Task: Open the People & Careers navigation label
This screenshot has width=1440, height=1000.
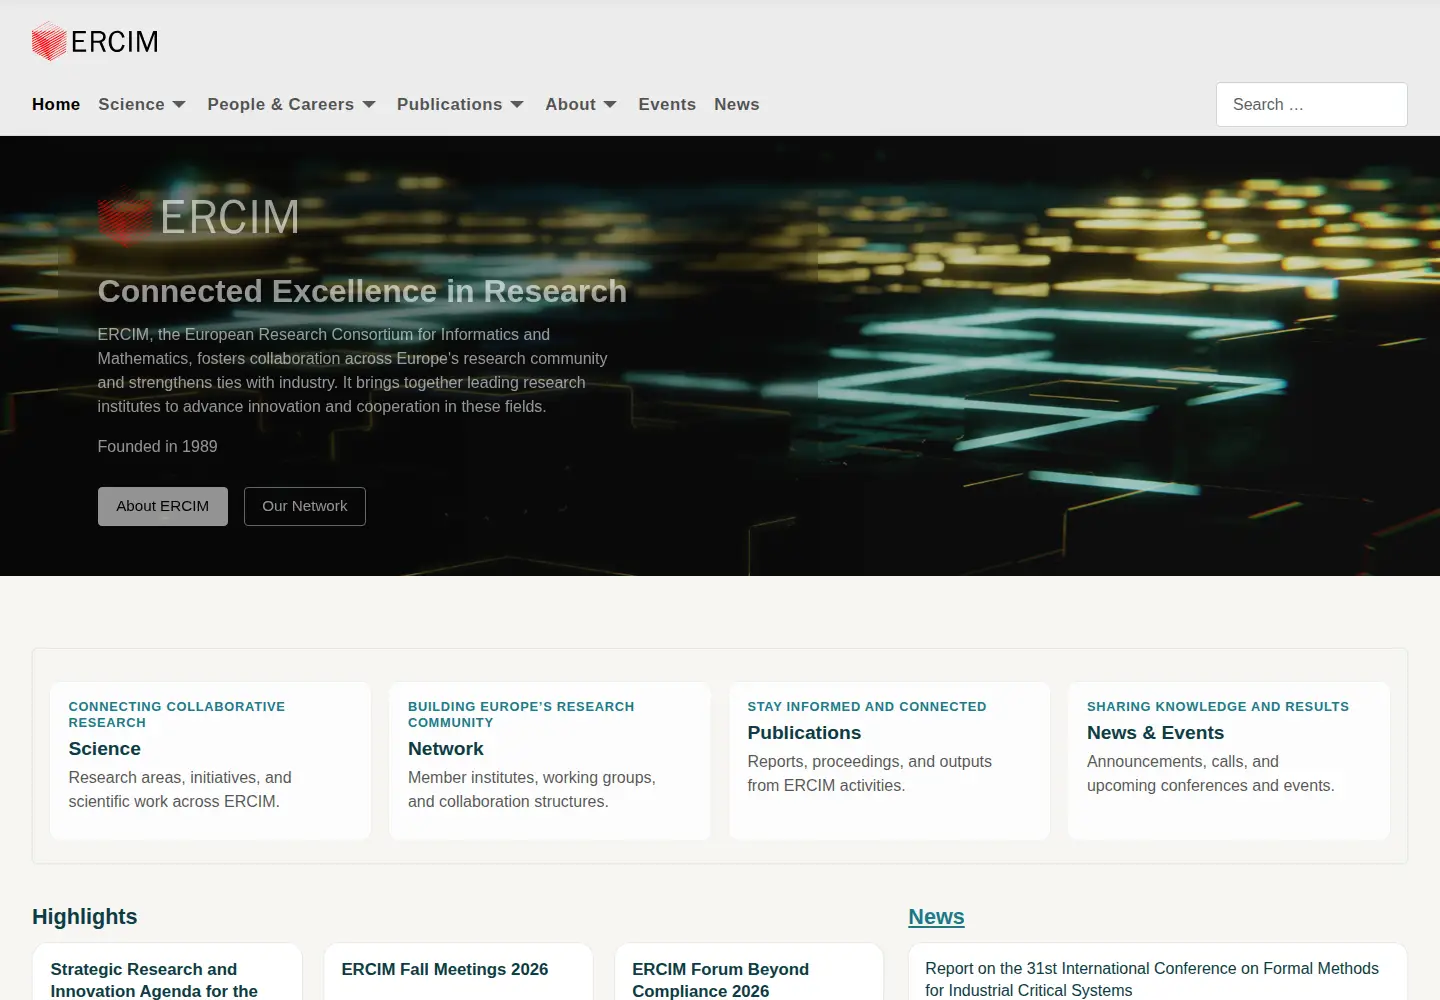Action: [281, 104]
